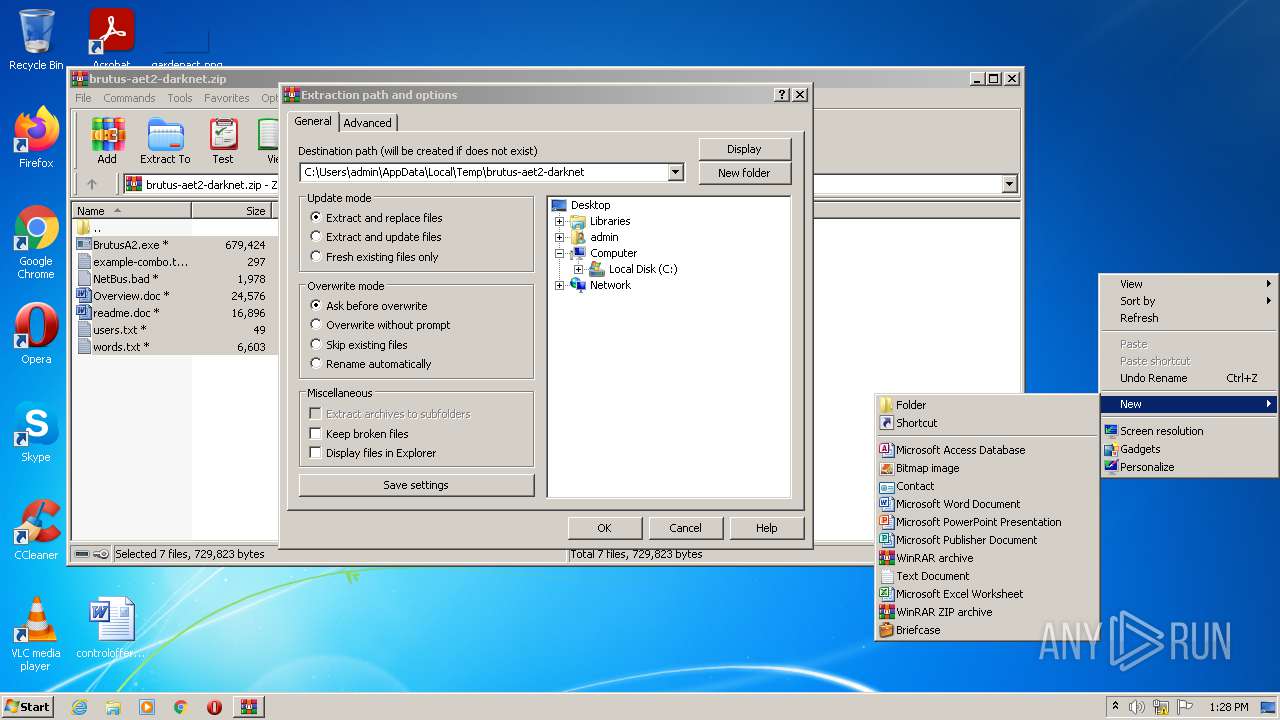The height and width of the screenshot is (720, 1280).
Task: Expand the admin tree node
Action: (560, 237)
